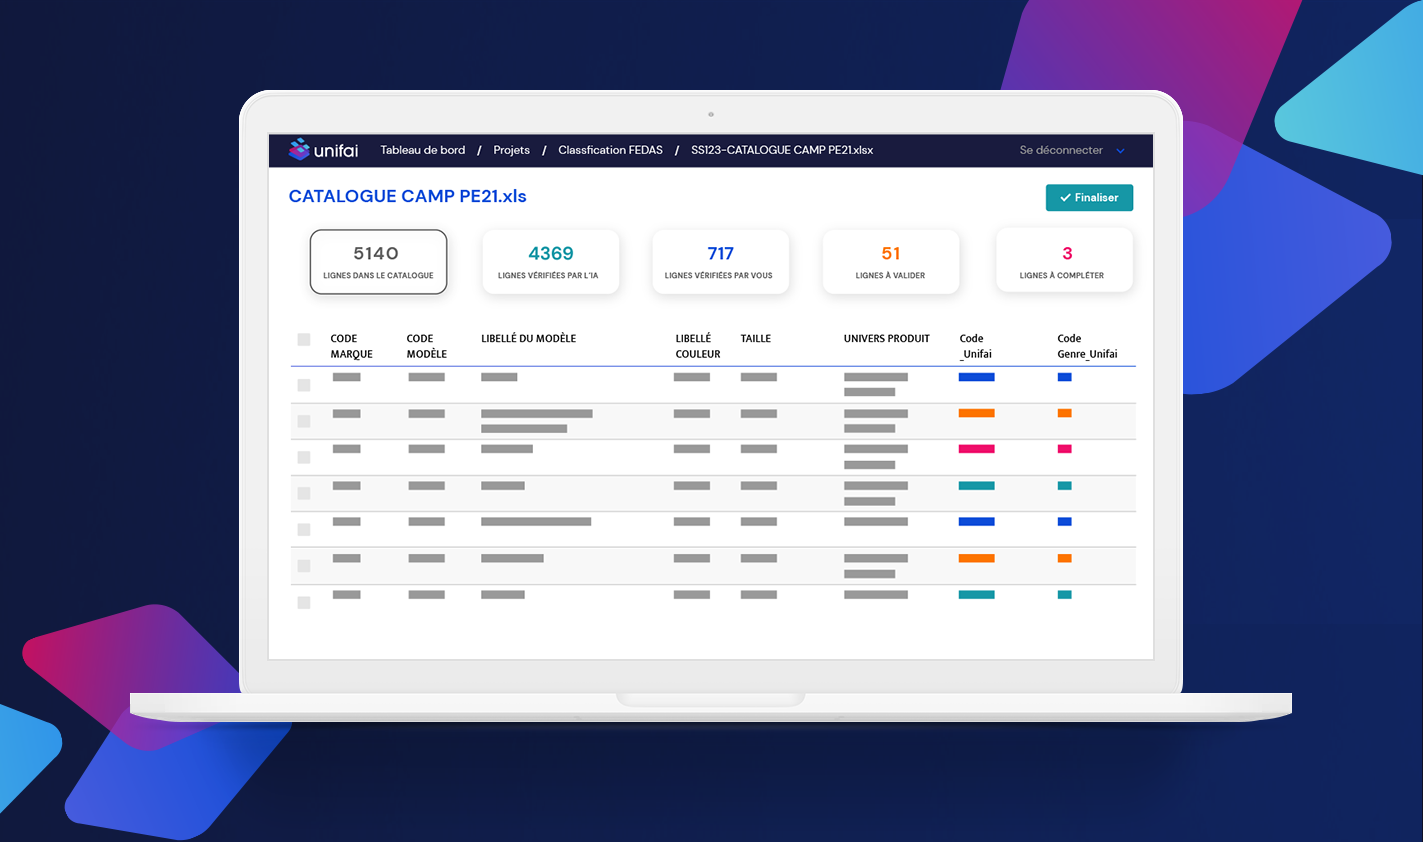
Task: Expand the Se déconnecter dropdown arrow
Action: pyautogui.click(x=1120, y=151)
